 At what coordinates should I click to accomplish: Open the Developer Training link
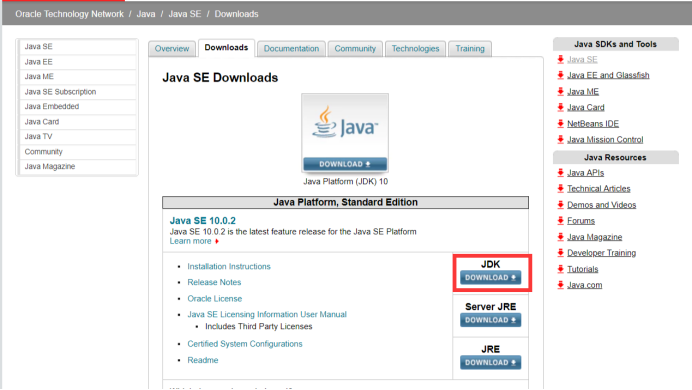tap(602, 253)
